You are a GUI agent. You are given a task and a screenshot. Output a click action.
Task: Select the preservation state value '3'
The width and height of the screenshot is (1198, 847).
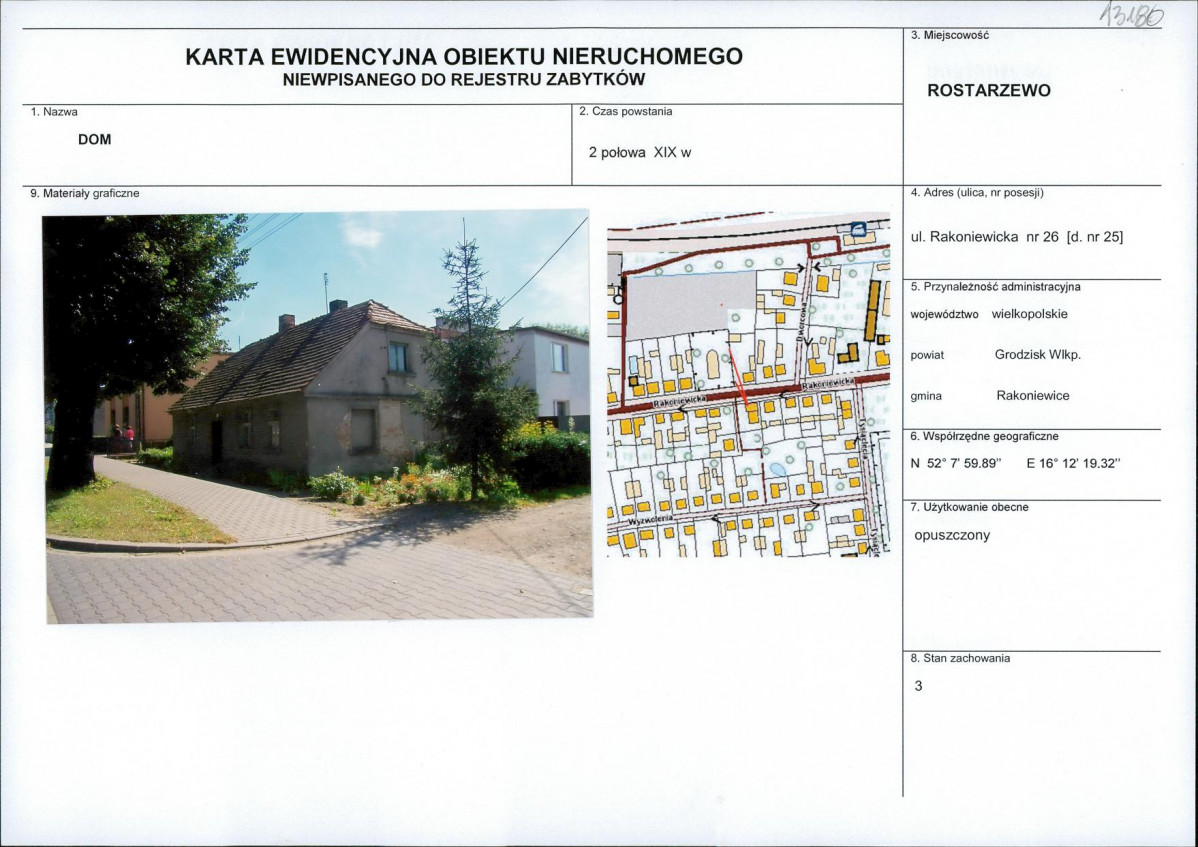click(918, 686)
